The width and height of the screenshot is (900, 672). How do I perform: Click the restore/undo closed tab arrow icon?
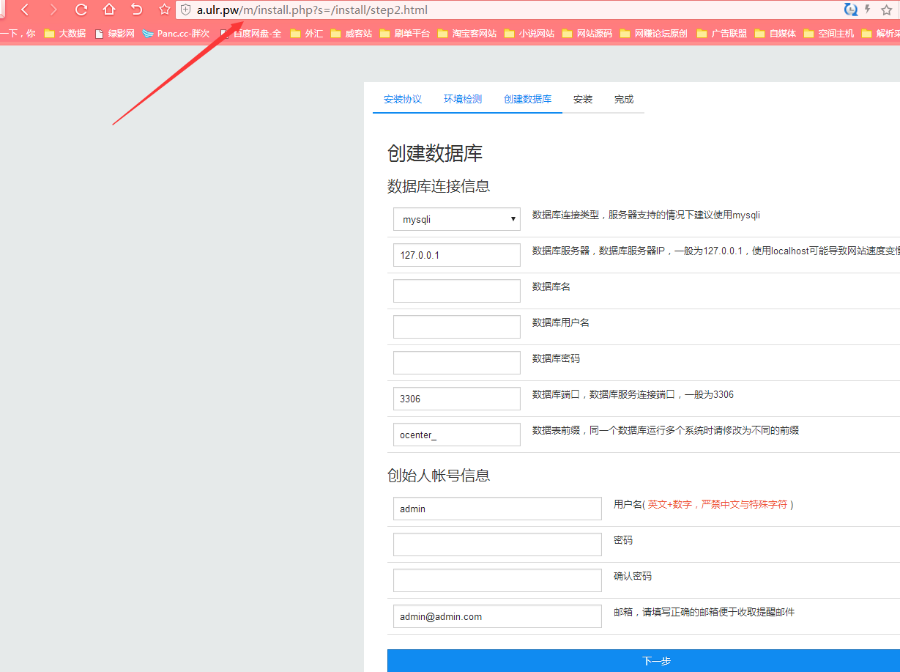tap(136, 9)
